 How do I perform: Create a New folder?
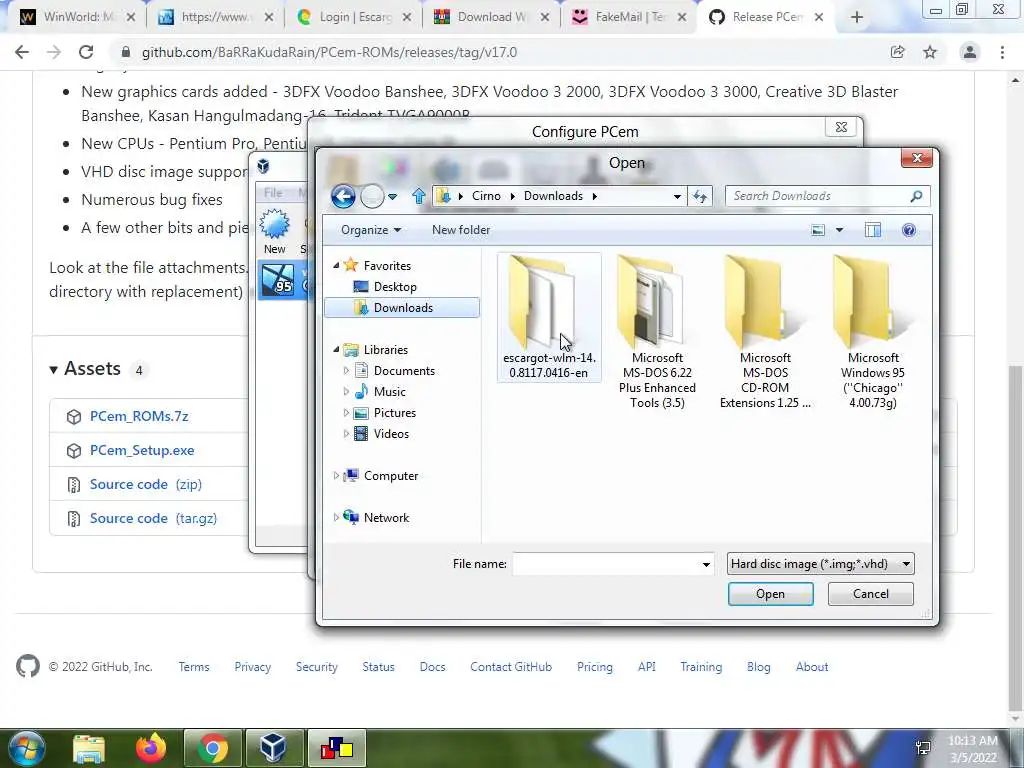[460, 230]
